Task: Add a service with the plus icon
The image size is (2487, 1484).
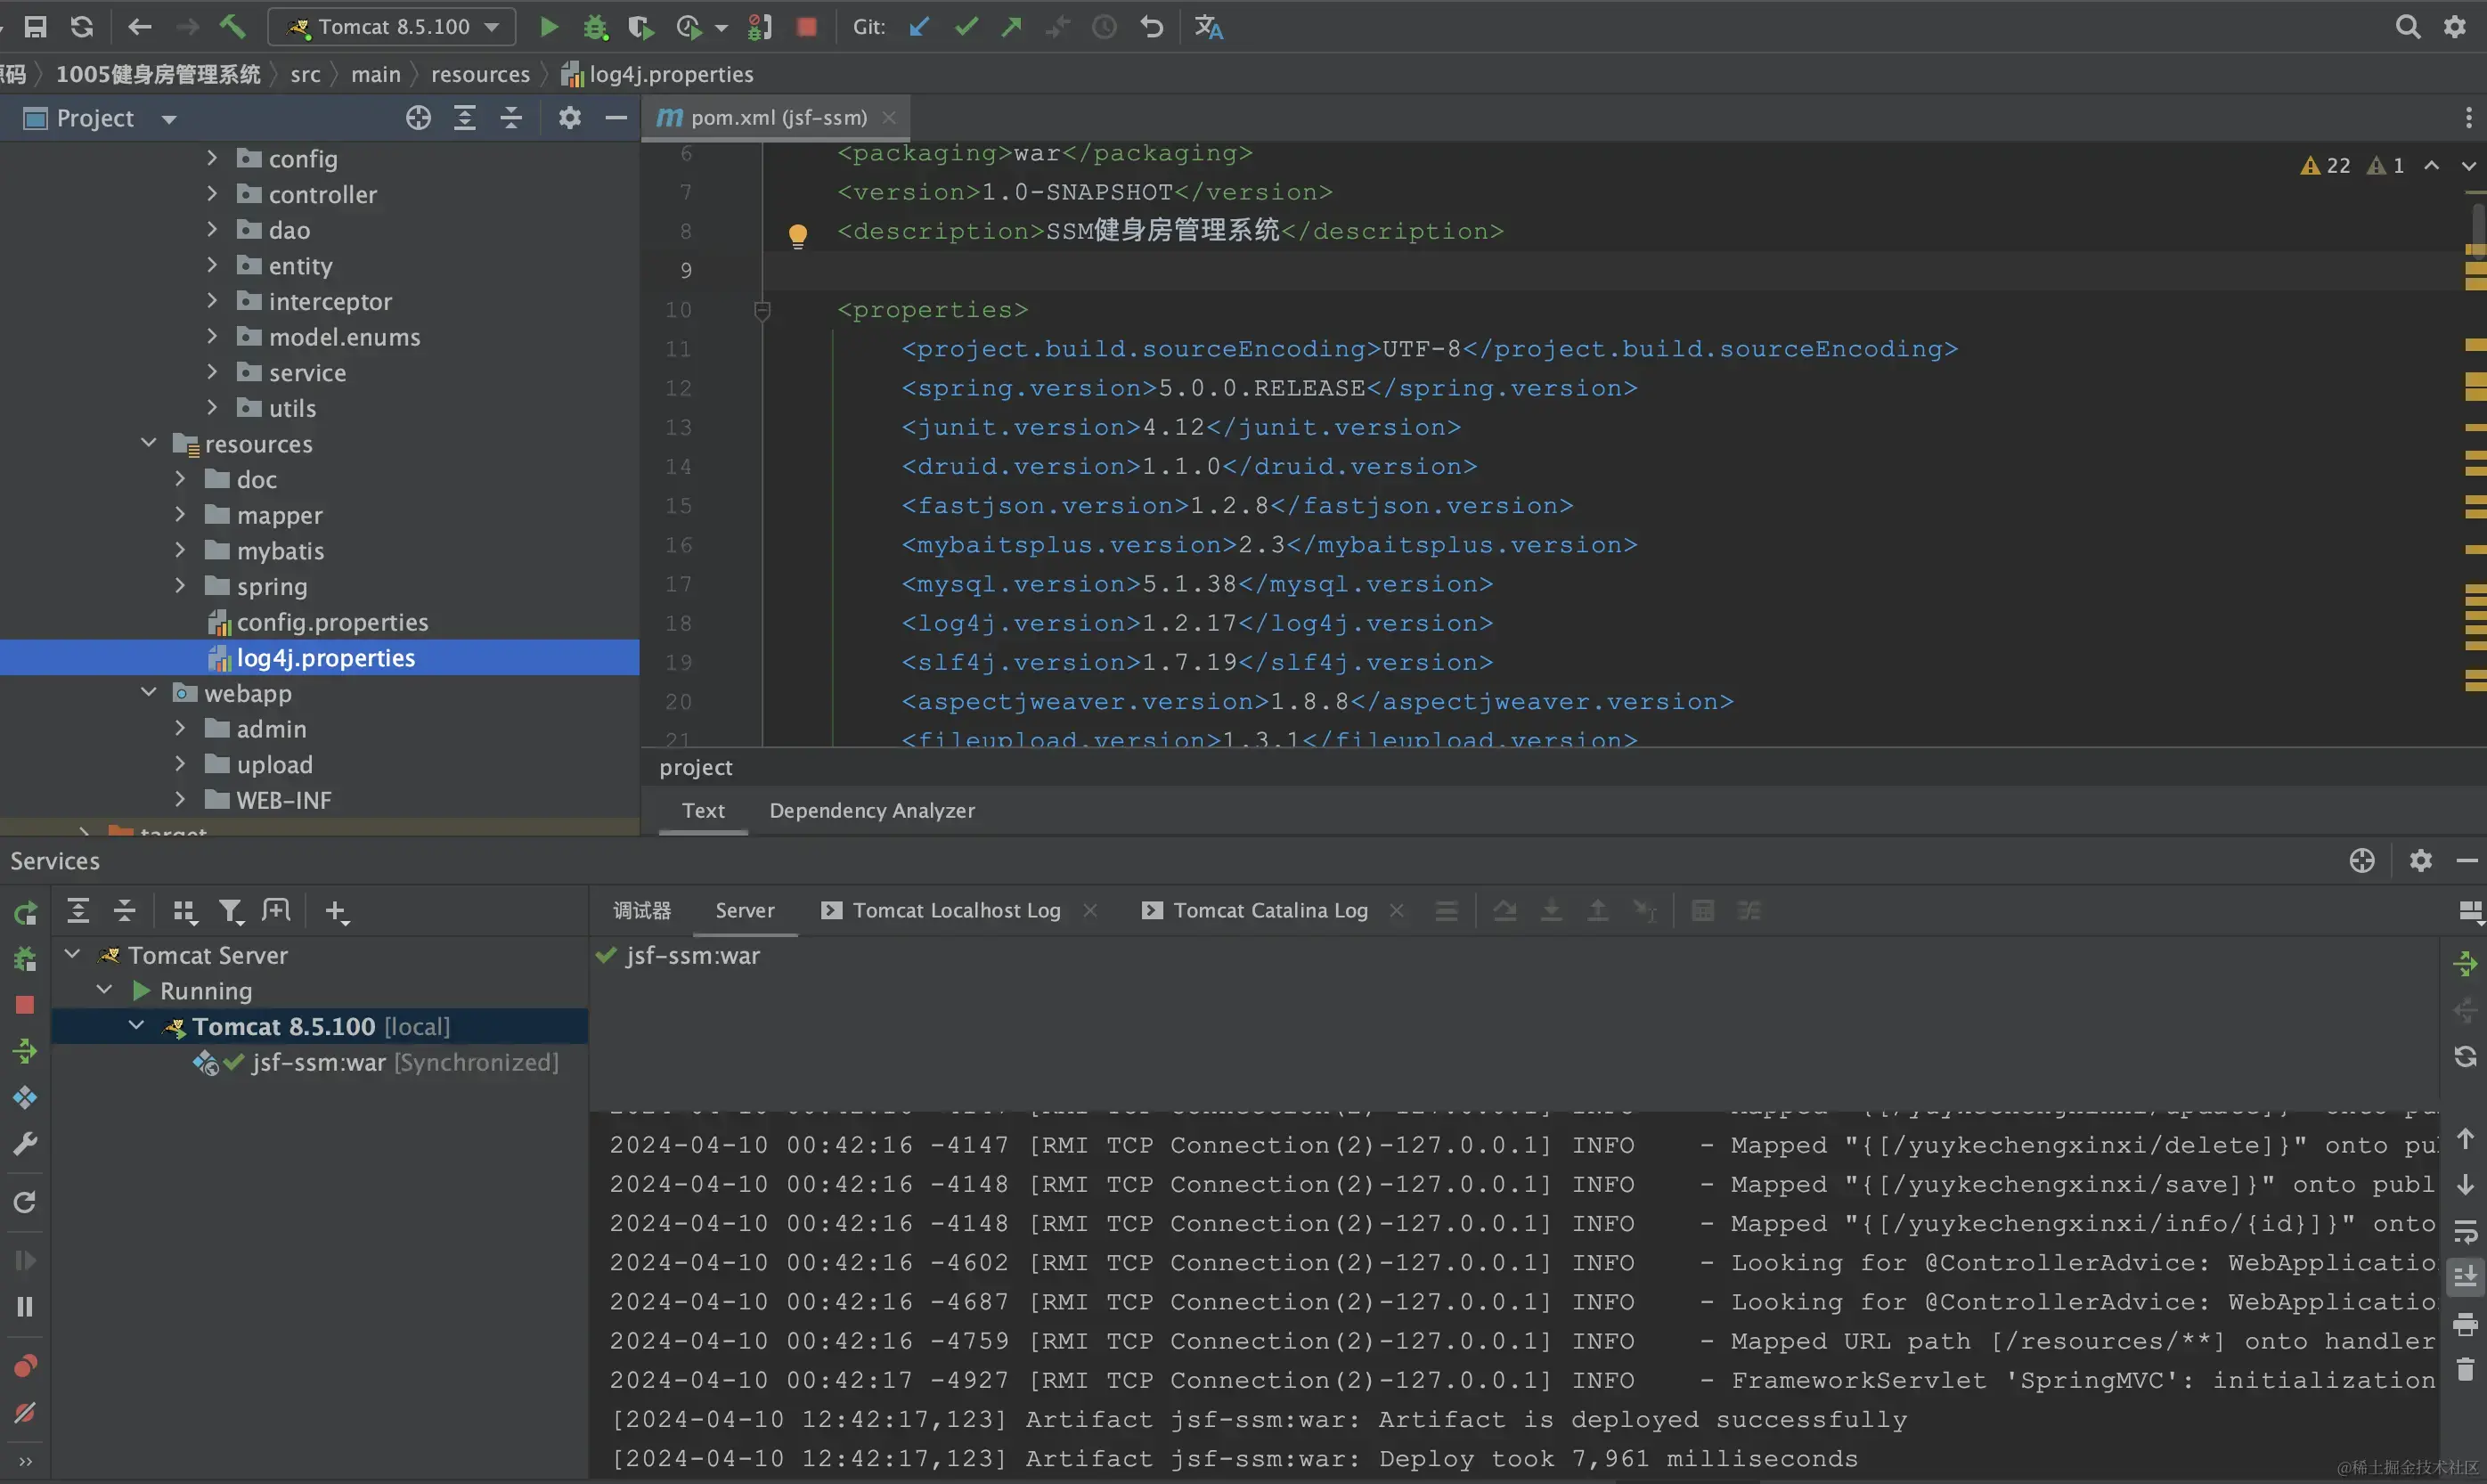Action: 337,911
